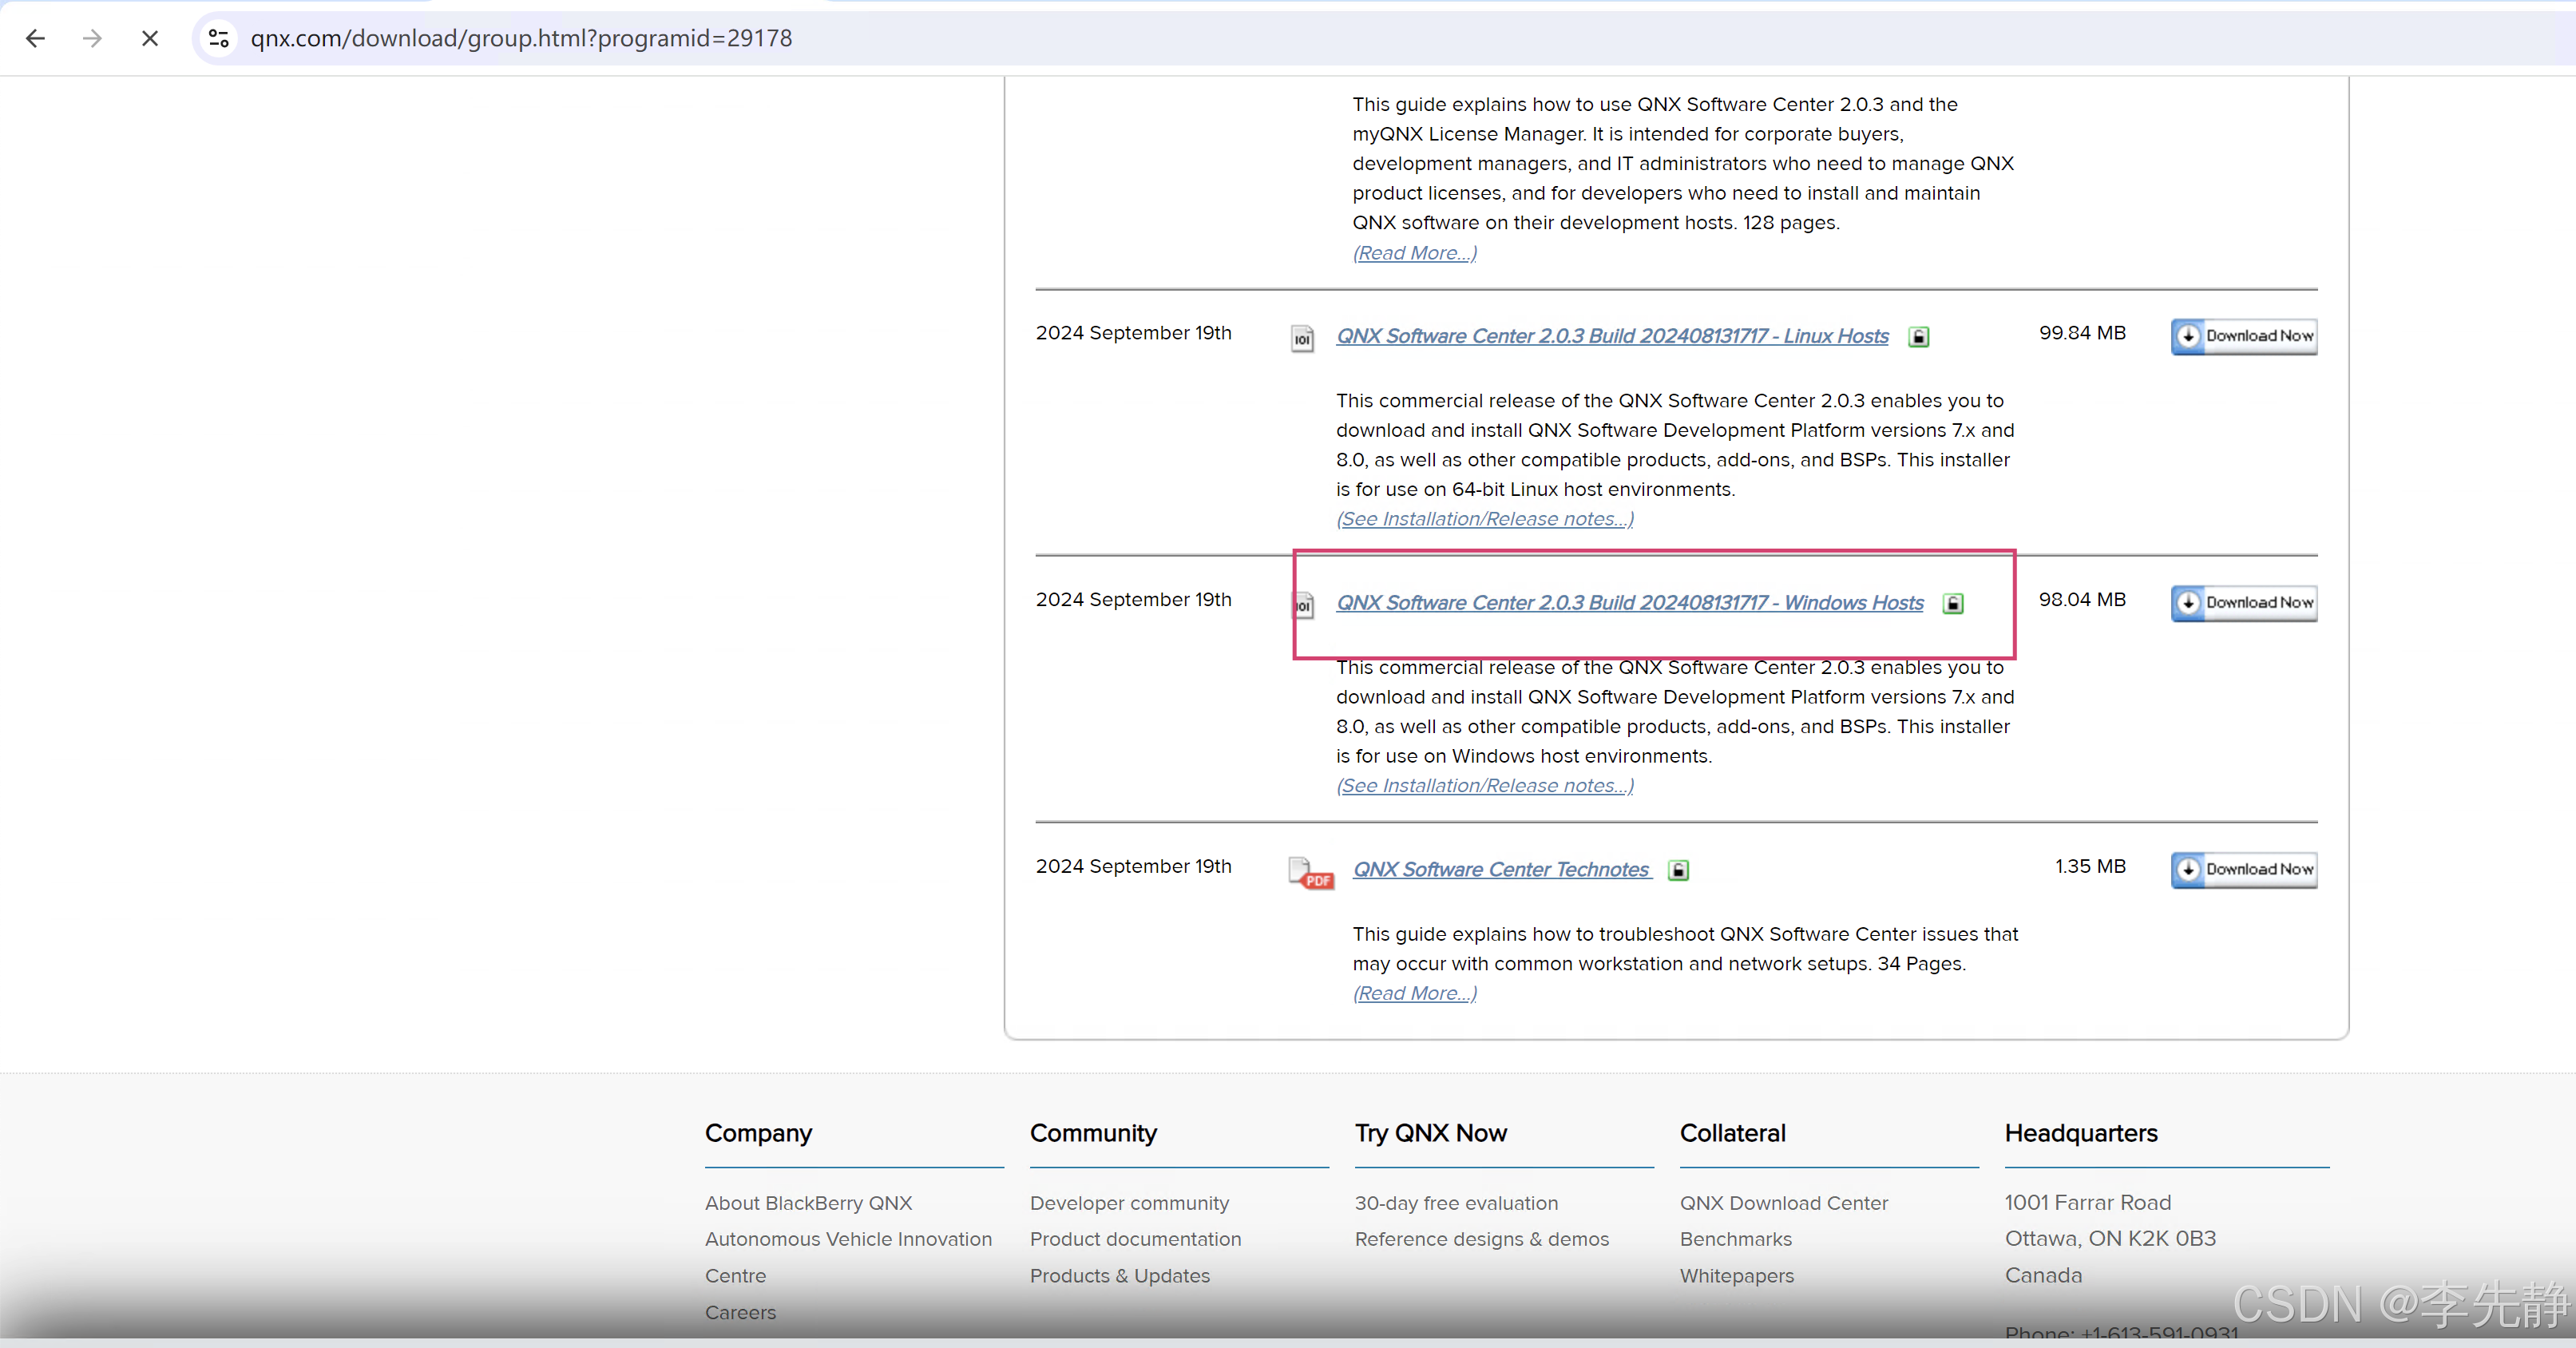Open QNX Download Center footer link
2576x1348 pixels.
(x=1783, y=1203)
